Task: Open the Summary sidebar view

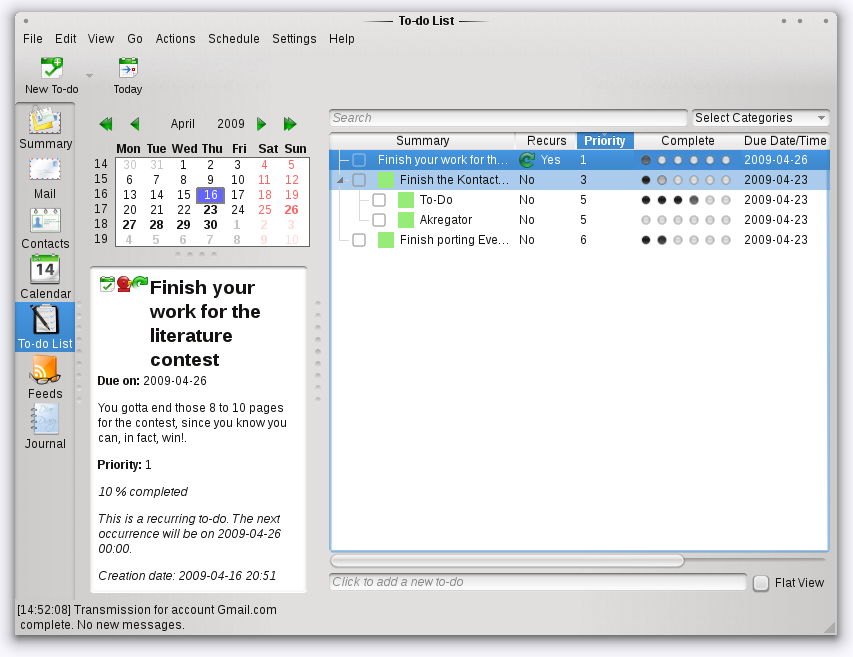Action: (x=45, y=128)
